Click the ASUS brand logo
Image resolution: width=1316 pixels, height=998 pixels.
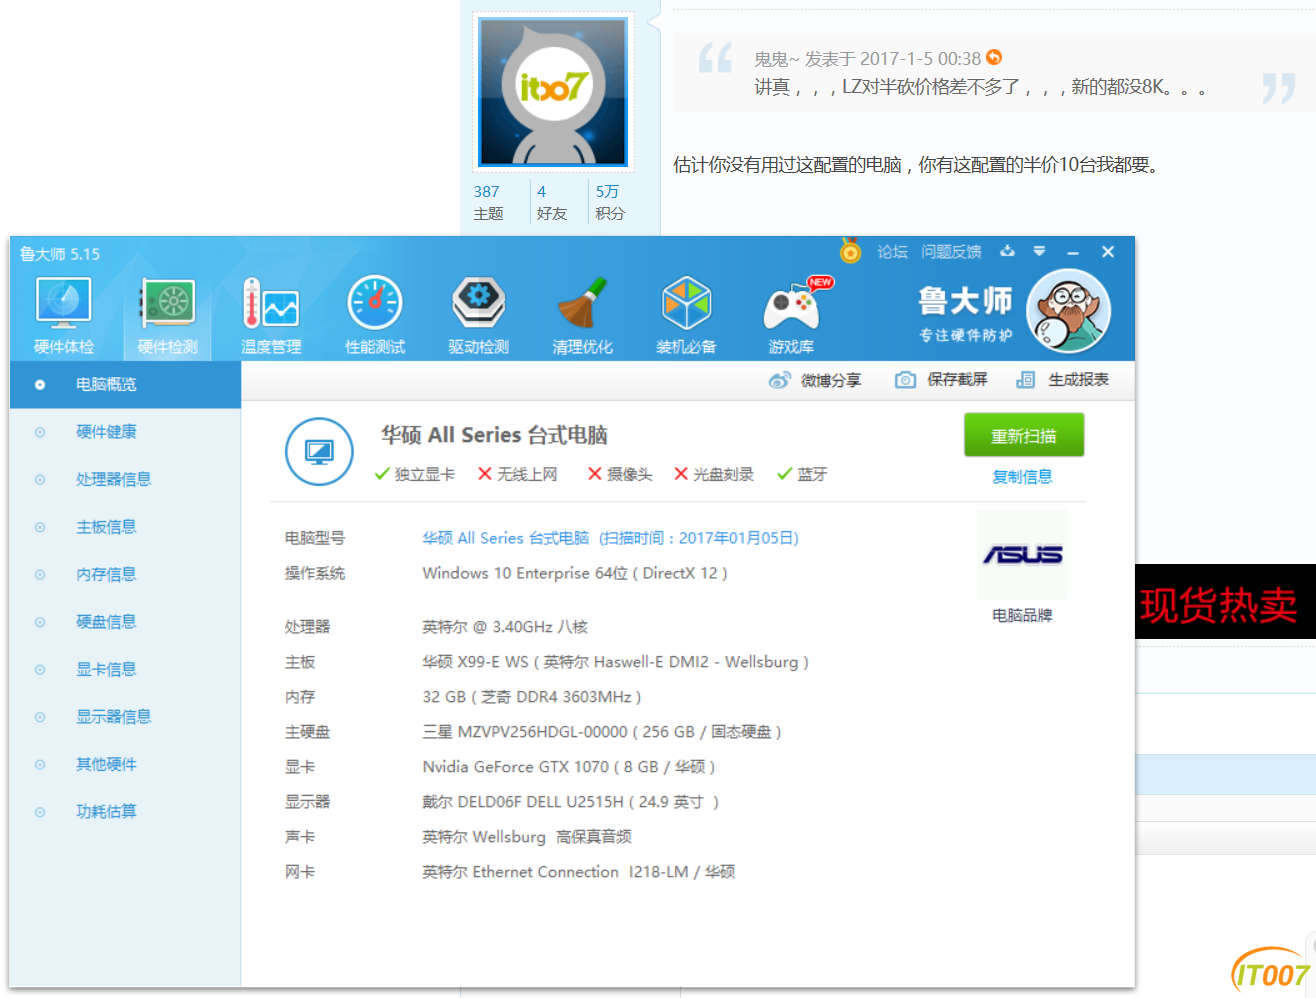click(1022, 555)
